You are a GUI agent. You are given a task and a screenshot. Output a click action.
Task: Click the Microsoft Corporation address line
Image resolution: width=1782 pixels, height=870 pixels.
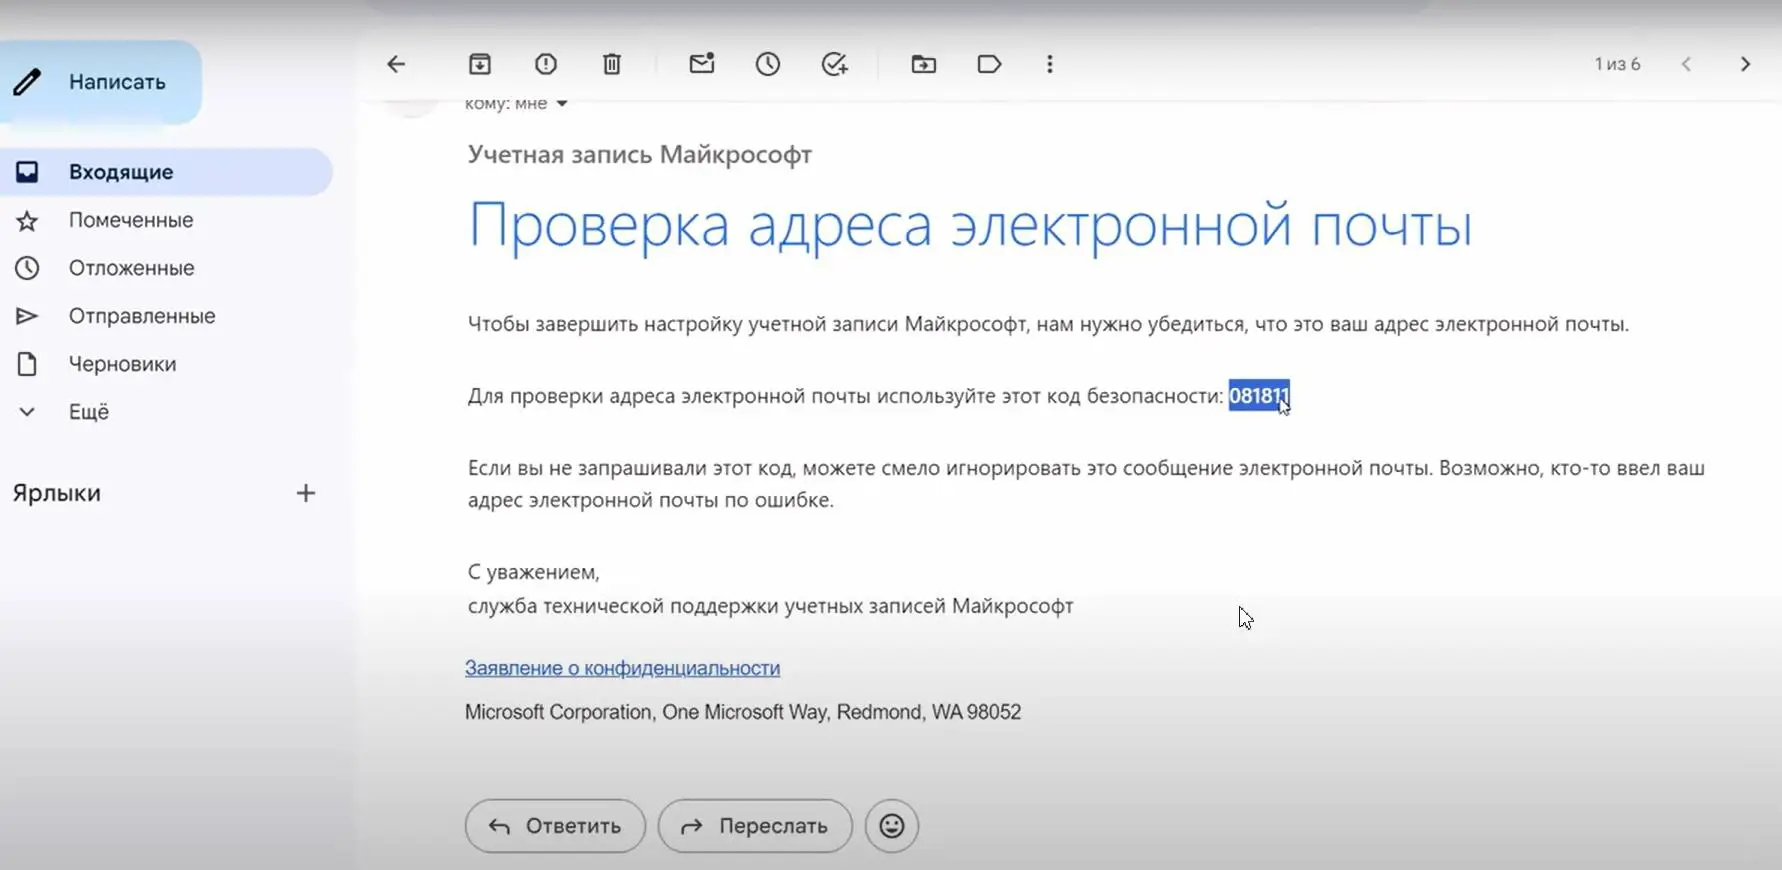pyautogui.click(x=743, y=712)
